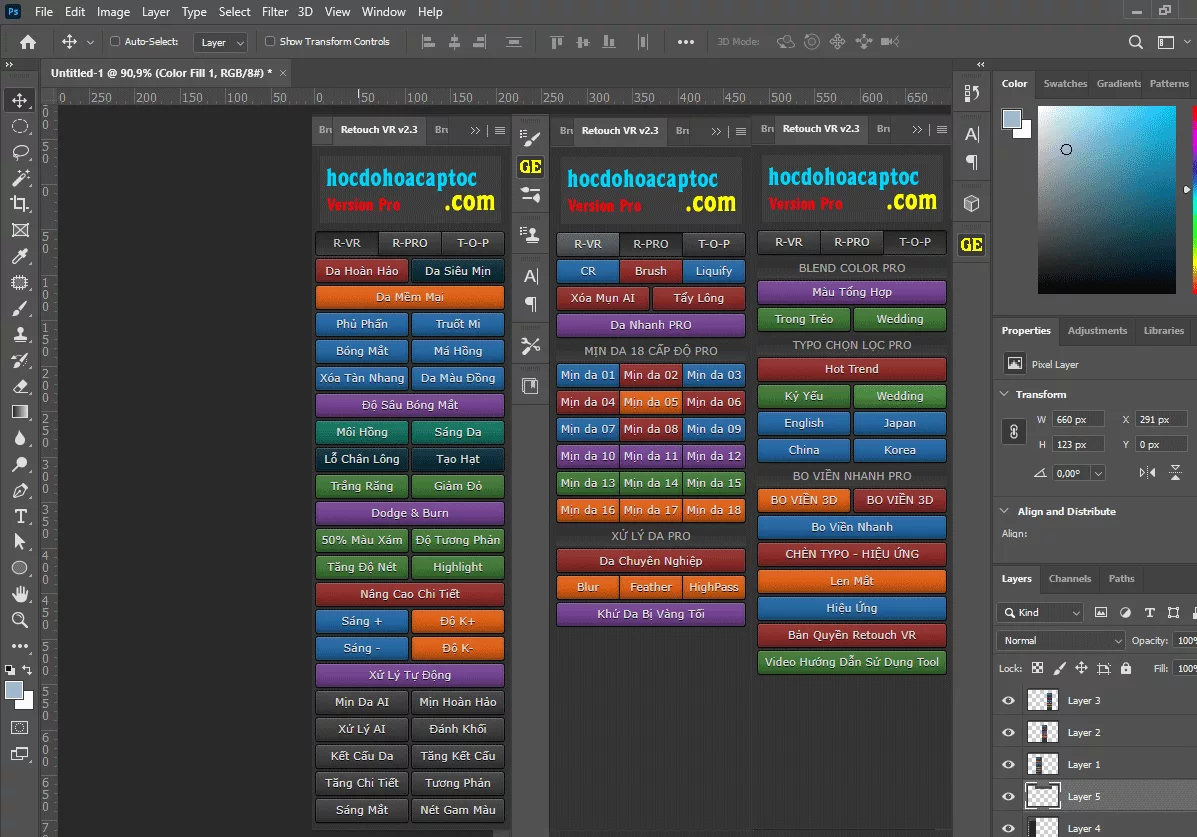
Task: Click the Da Hoàn Hảo button
Action: tap(362, 271)
